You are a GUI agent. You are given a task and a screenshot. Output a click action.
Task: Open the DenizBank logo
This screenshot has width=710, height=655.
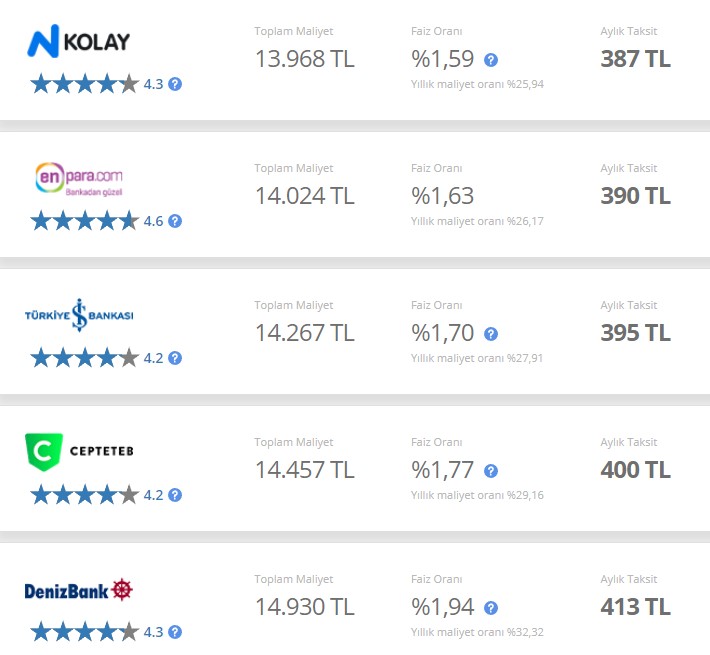pyautogui.click(x=78, y=590)
